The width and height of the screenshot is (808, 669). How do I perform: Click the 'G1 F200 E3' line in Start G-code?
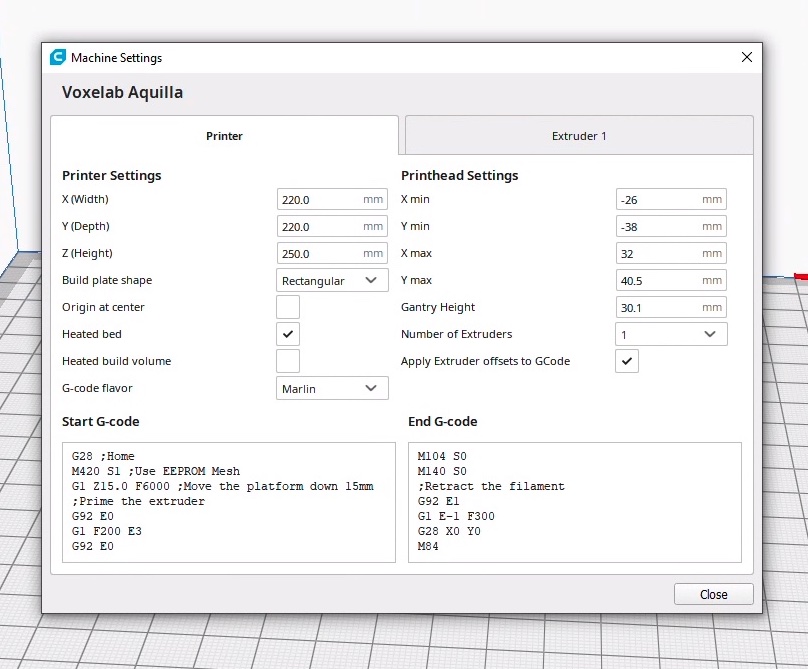[107, 531]
